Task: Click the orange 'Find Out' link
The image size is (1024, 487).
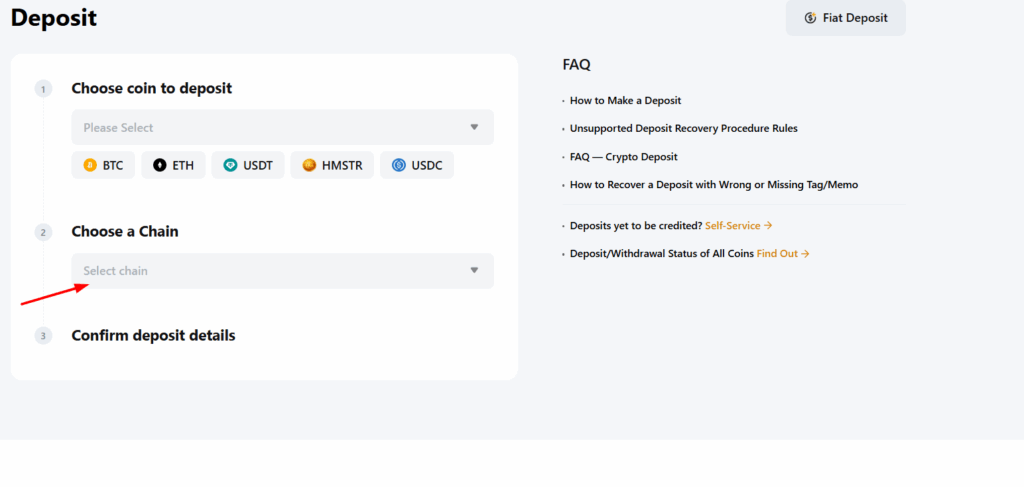Action: tap(782, 254)
